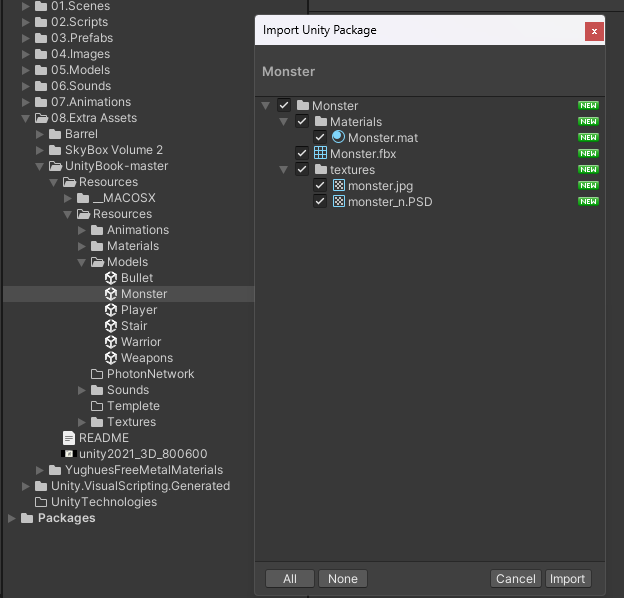The image size is (624, 598).
Task: Collapse the Models folder arrow
Action: pos(82,262)
